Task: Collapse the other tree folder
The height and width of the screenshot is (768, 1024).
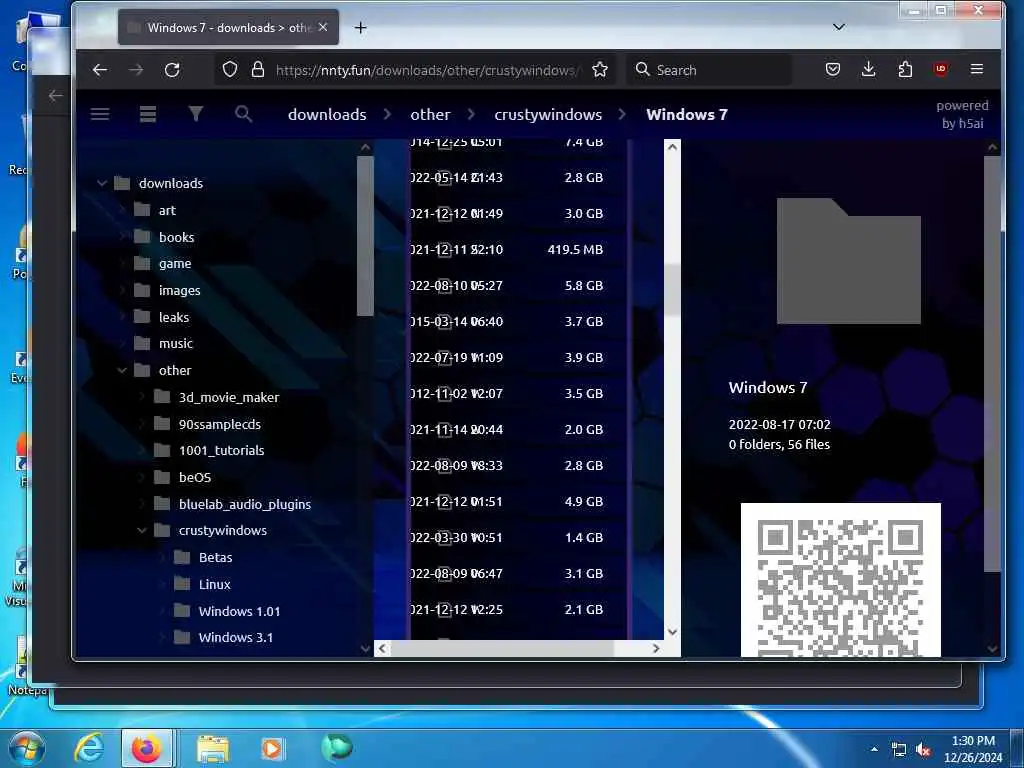Action: coord(122,370)
